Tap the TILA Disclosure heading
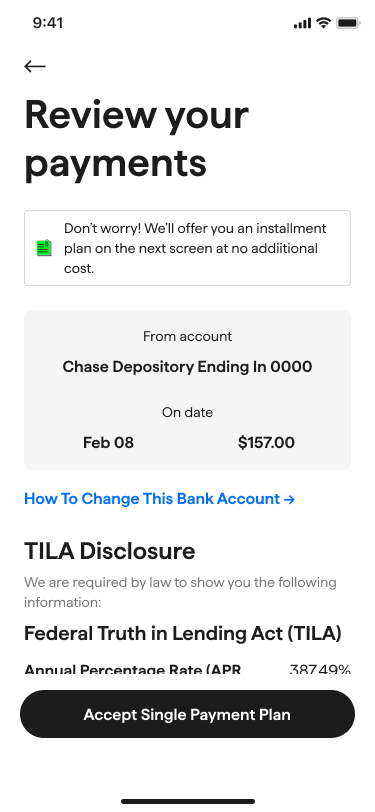The image size is (375, 812). point(110,551)
